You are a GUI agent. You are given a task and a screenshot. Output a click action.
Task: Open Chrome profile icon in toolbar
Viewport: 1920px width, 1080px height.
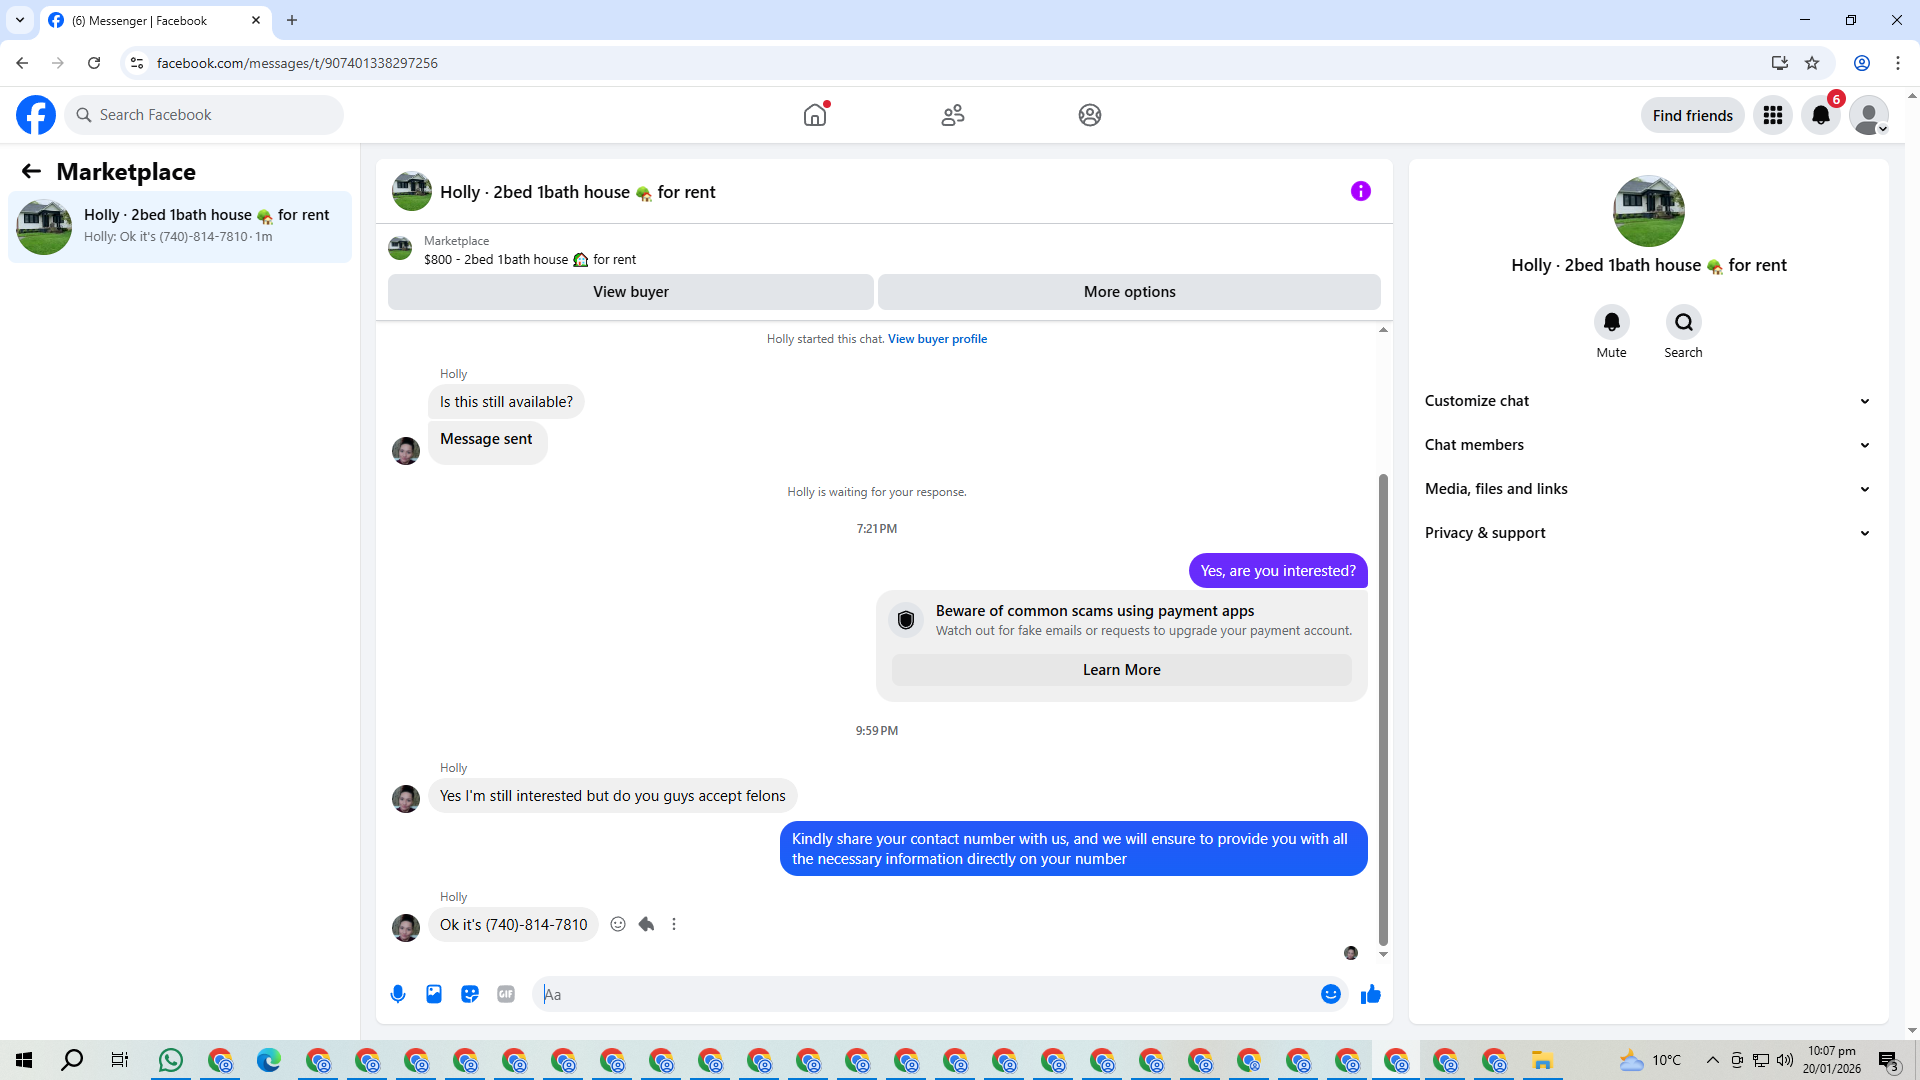tap(1862, 63)
